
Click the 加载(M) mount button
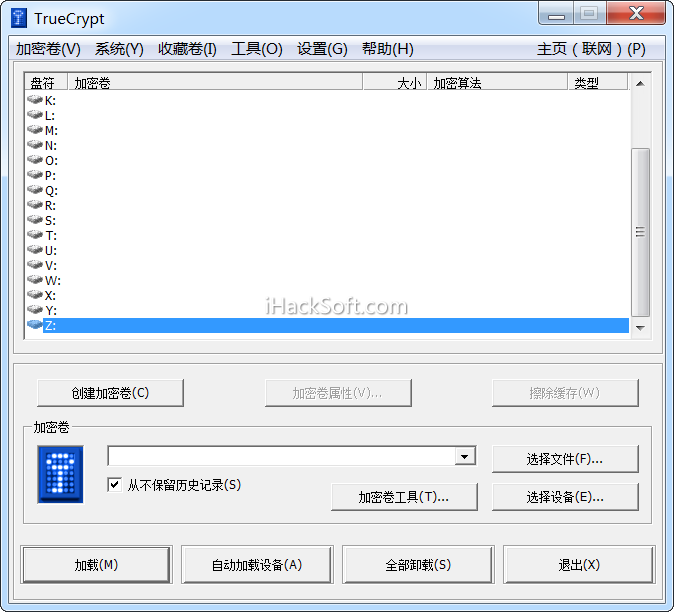pyautogui.click(x=96, y=565)
